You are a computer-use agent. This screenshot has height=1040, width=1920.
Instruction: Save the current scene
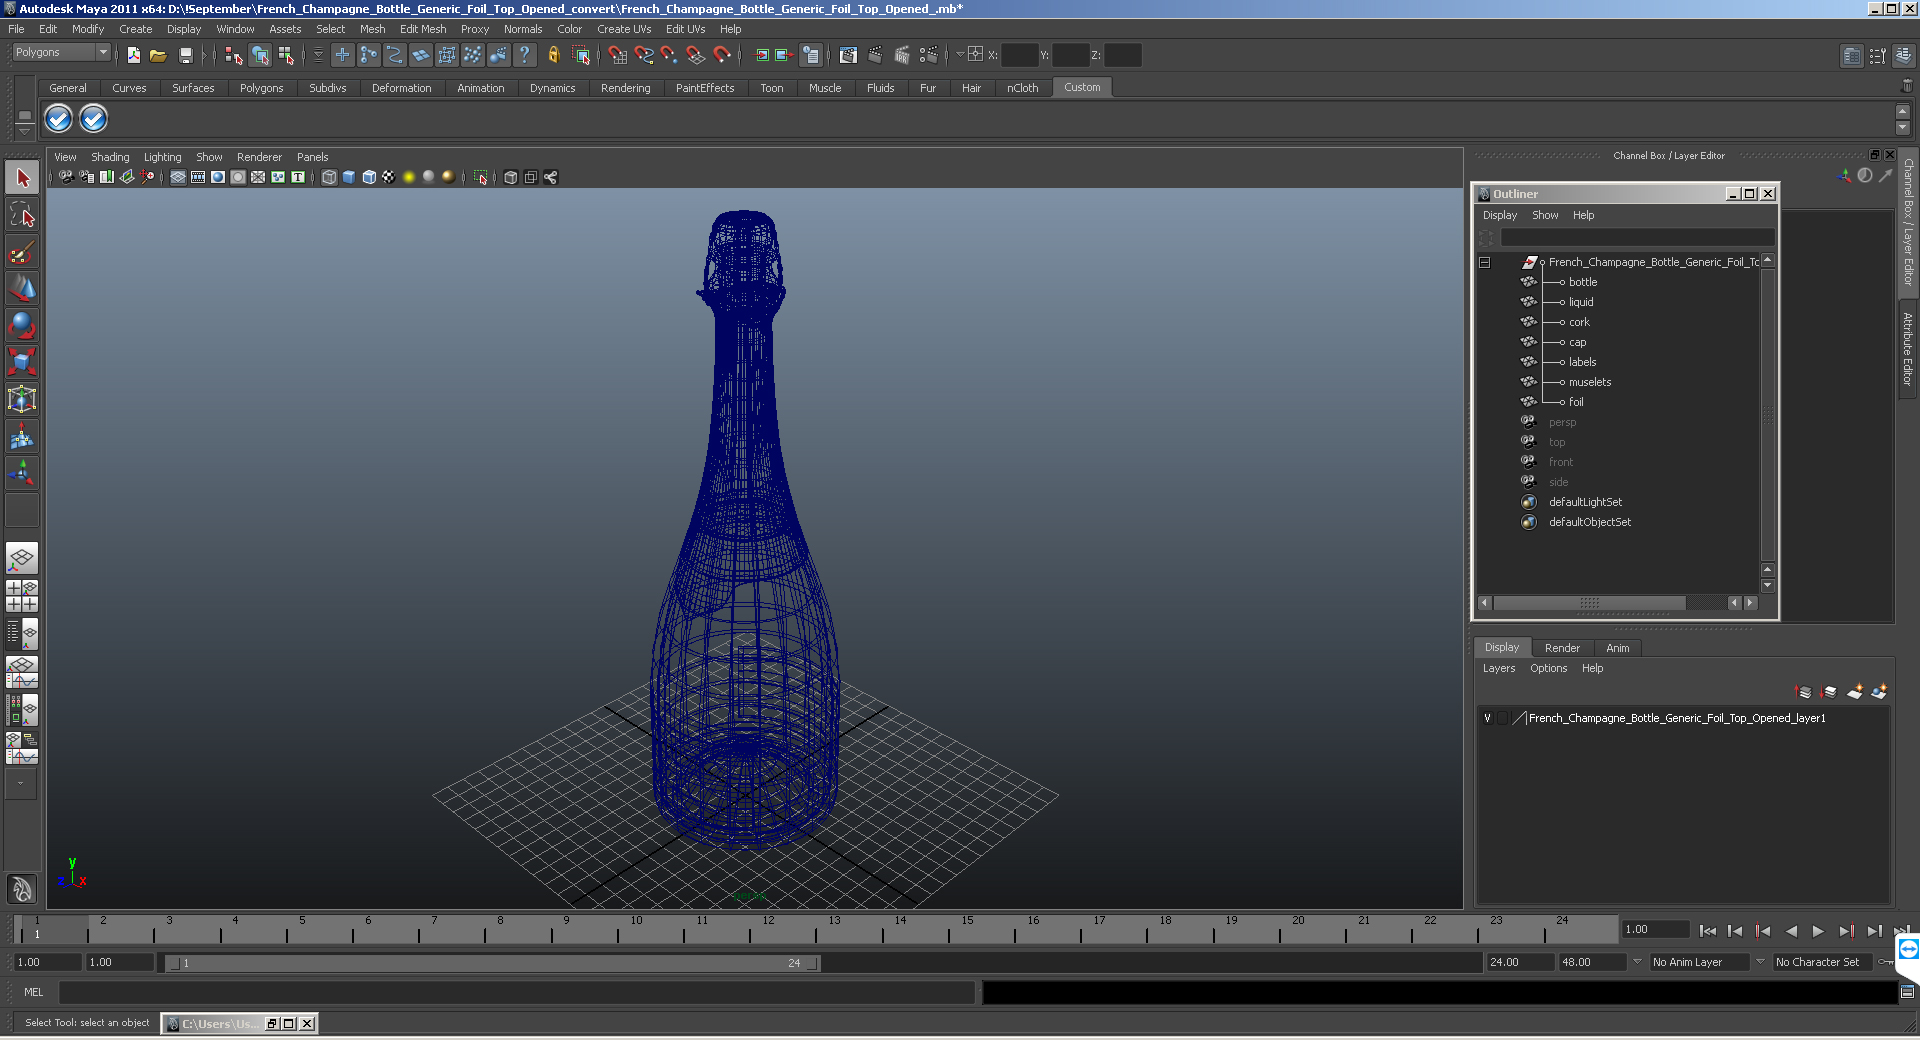pyautogui.click(x=185, y=55)
